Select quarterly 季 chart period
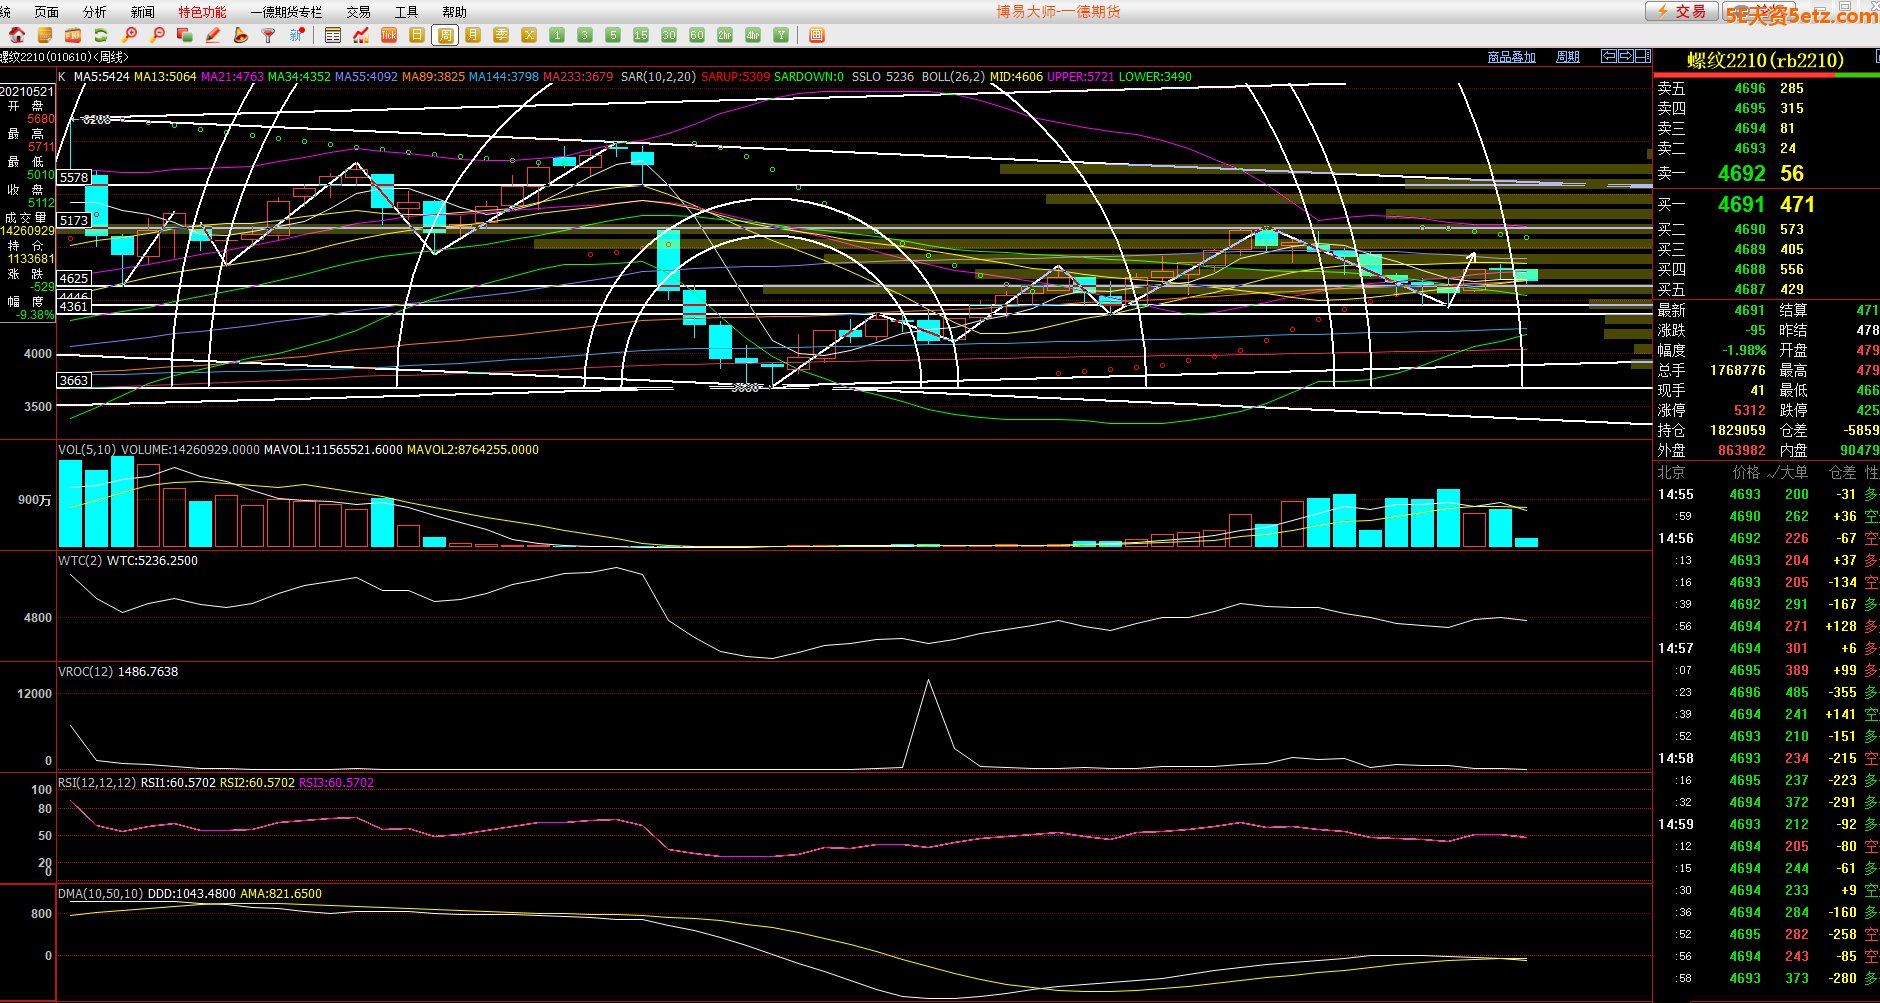 [501, 35]
